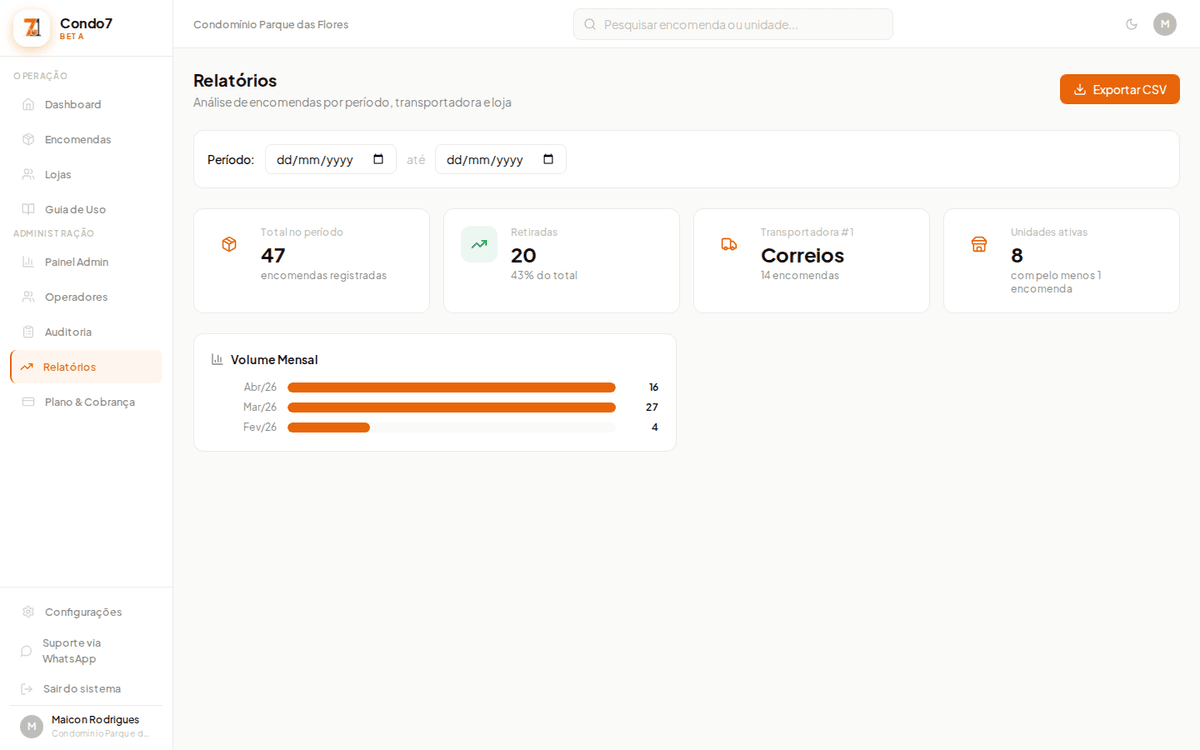The image size is (1200, 750).
Task: Open the start date calendar picker
Action: tap(378, 159)
